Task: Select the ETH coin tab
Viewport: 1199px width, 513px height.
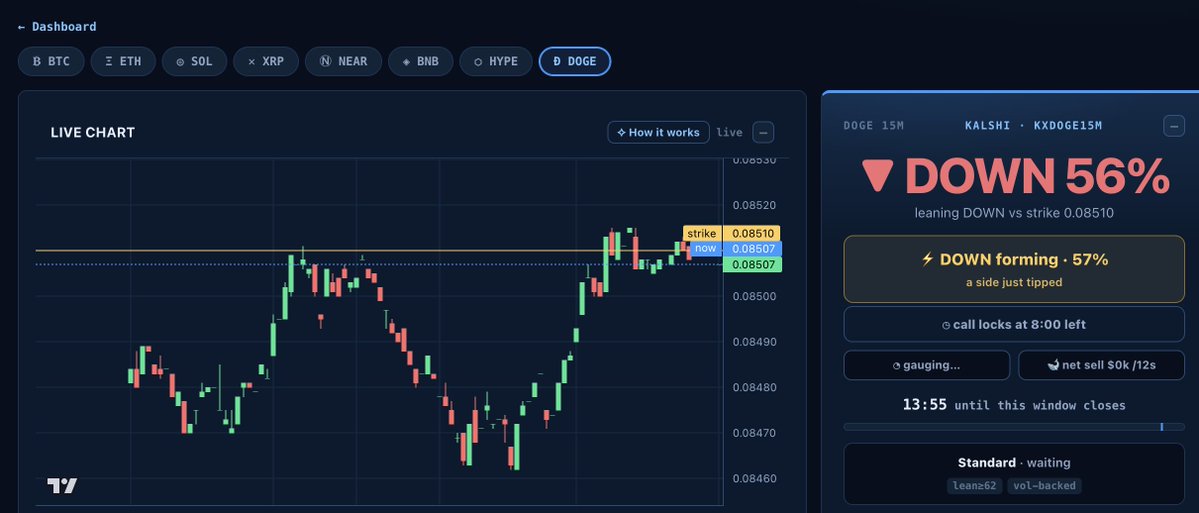Action: [123, 61]
